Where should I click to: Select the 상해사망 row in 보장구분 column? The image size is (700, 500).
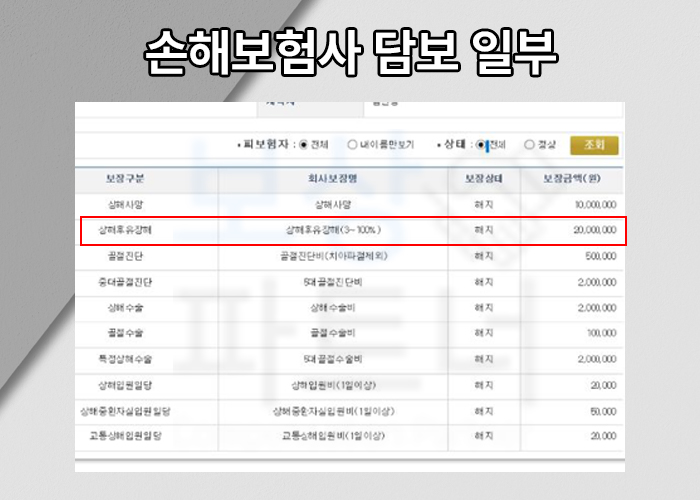coord(125,205)
